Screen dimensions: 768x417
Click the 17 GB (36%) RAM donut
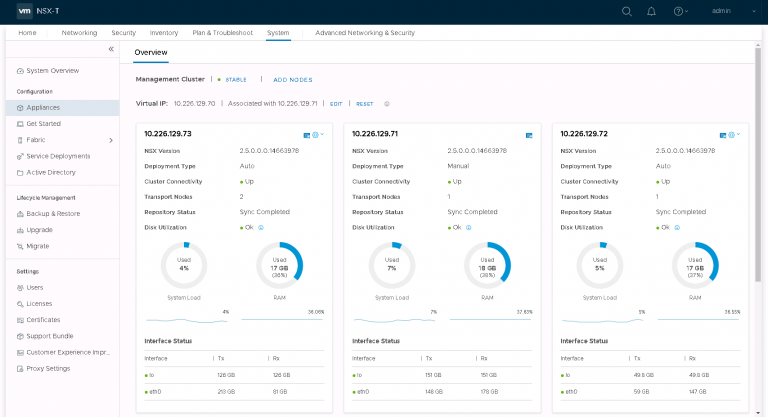pos(280,265)
